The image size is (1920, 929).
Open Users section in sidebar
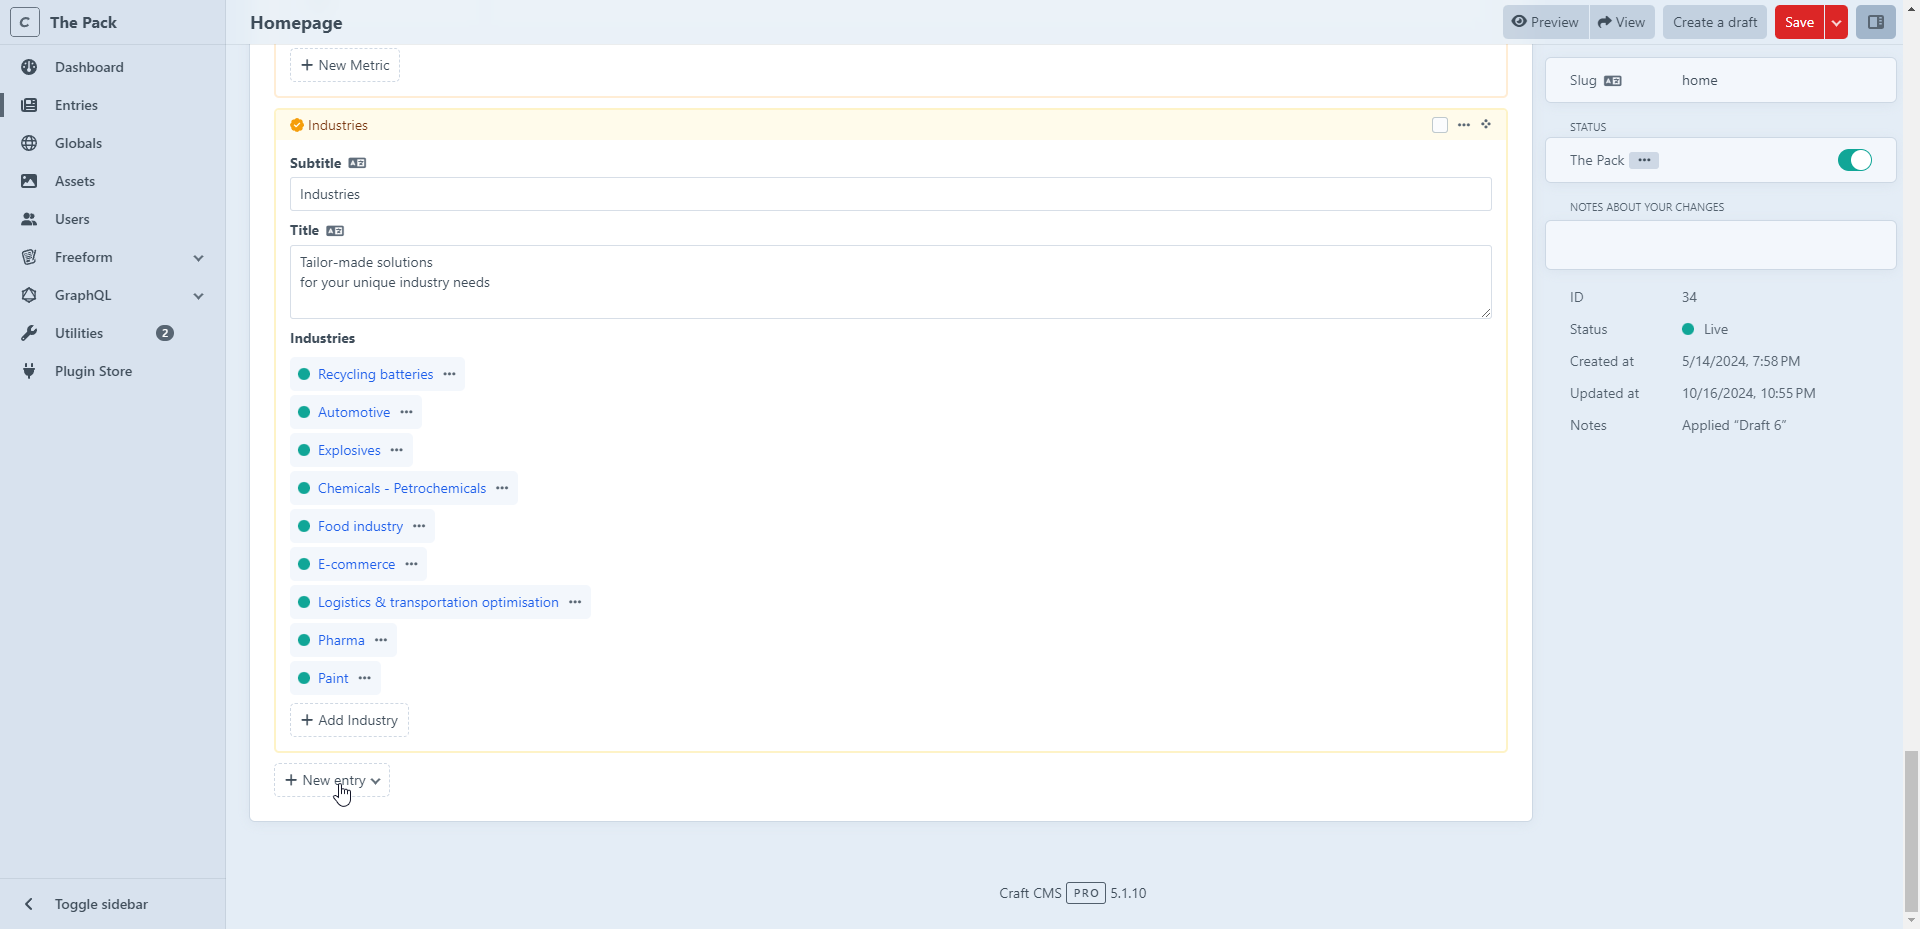point(72,219)
